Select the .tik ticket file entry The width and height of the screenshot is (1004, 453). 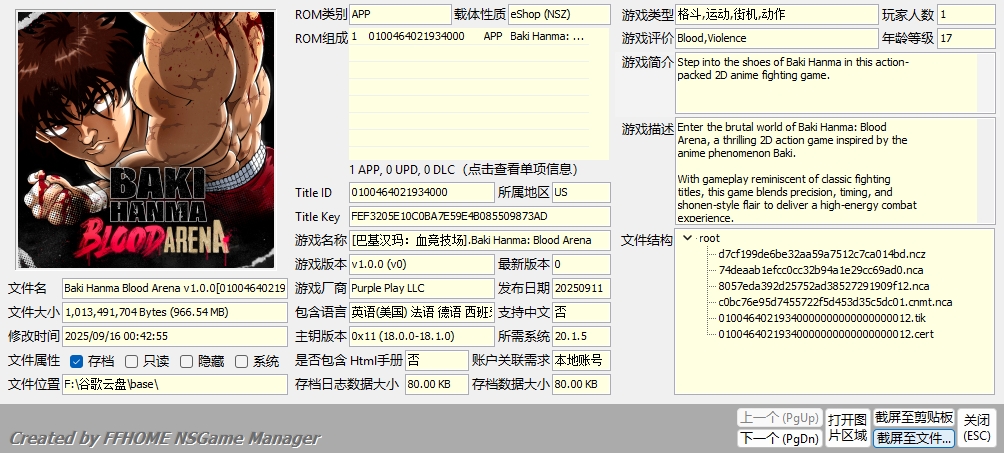(822, 318)
